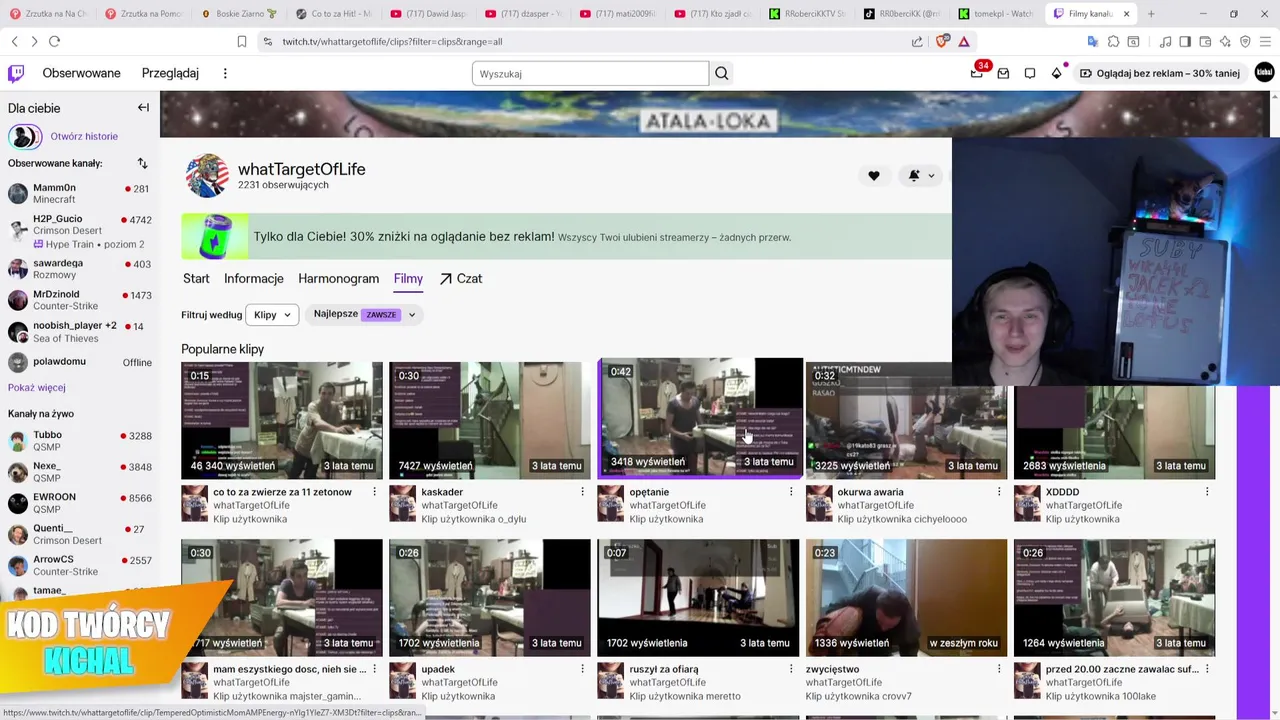Expand followed channels with Pokaż więcej
The height and width of the screenshot is (720, 1280).
point(37,388)
